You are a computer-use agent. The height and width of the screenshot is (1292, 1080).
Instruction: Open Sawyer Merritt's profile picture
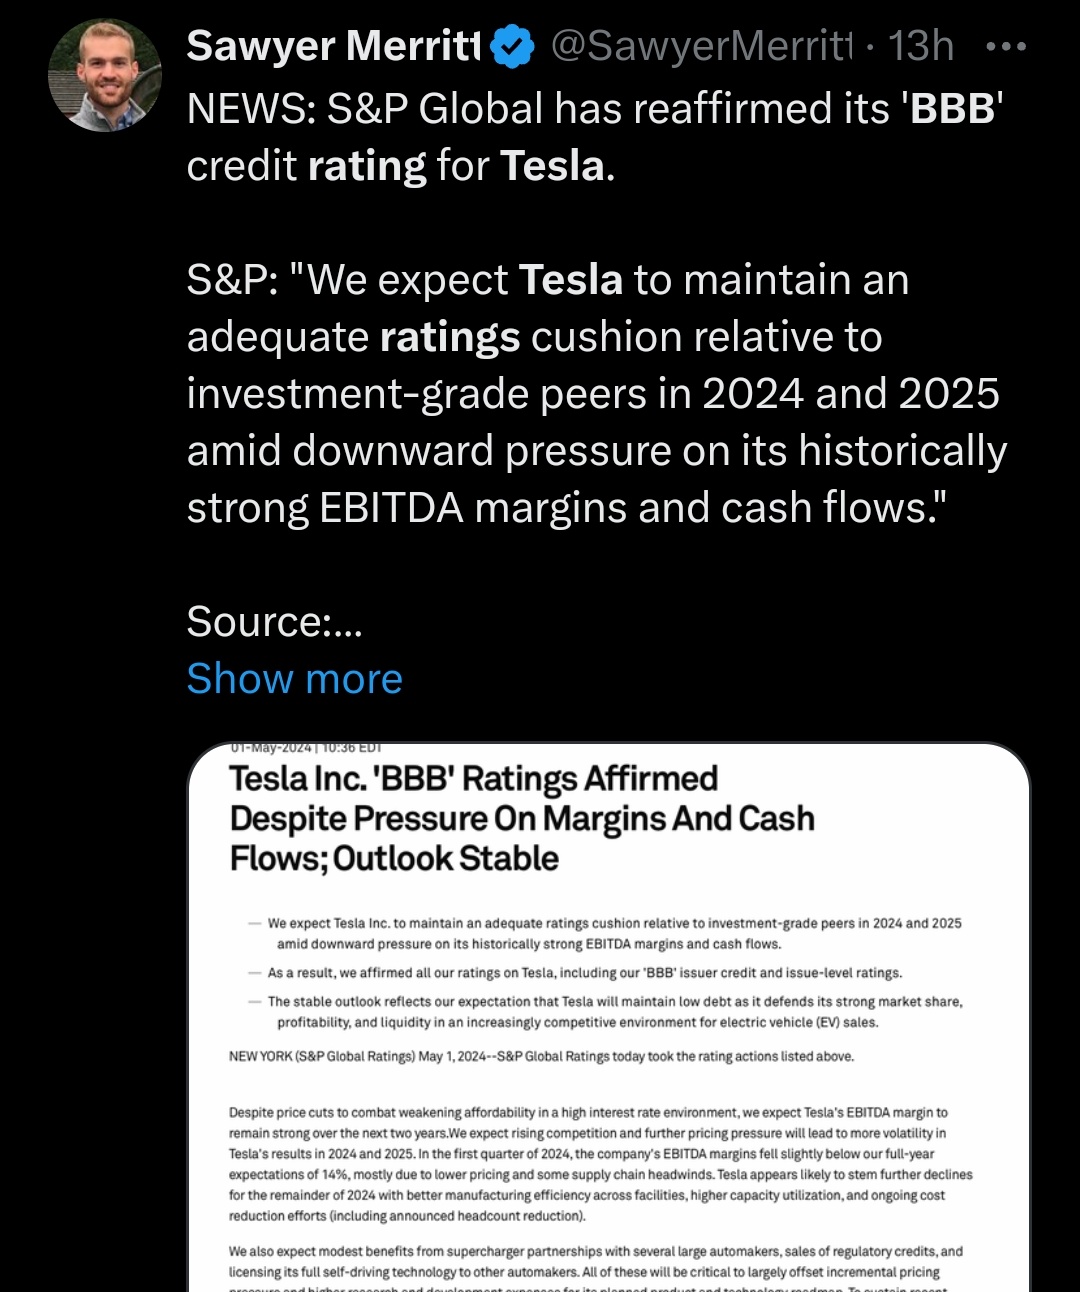pos(105,76)
